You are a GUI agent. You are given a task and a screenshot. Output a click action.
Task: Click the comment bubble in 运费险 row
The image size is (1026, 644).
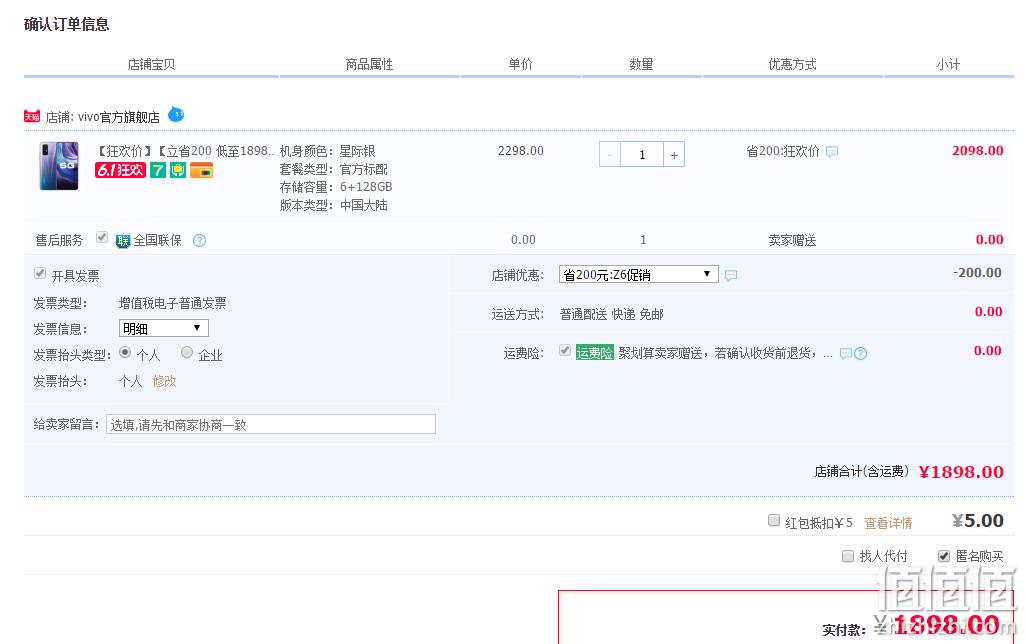[x=845, y=353]
